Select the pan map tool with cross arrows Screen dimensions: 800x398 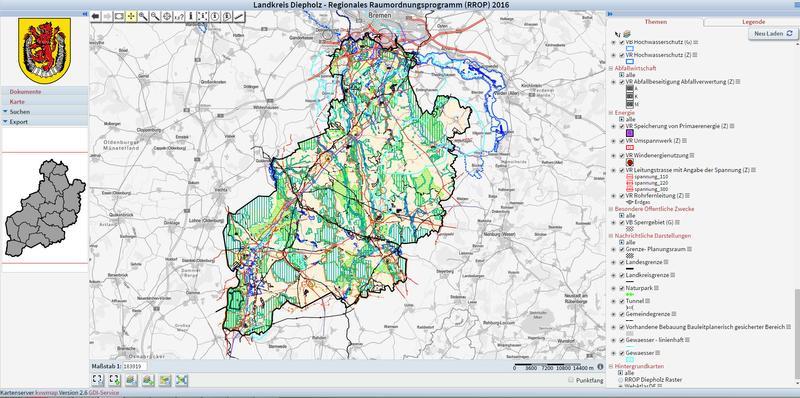click(131, 16)
